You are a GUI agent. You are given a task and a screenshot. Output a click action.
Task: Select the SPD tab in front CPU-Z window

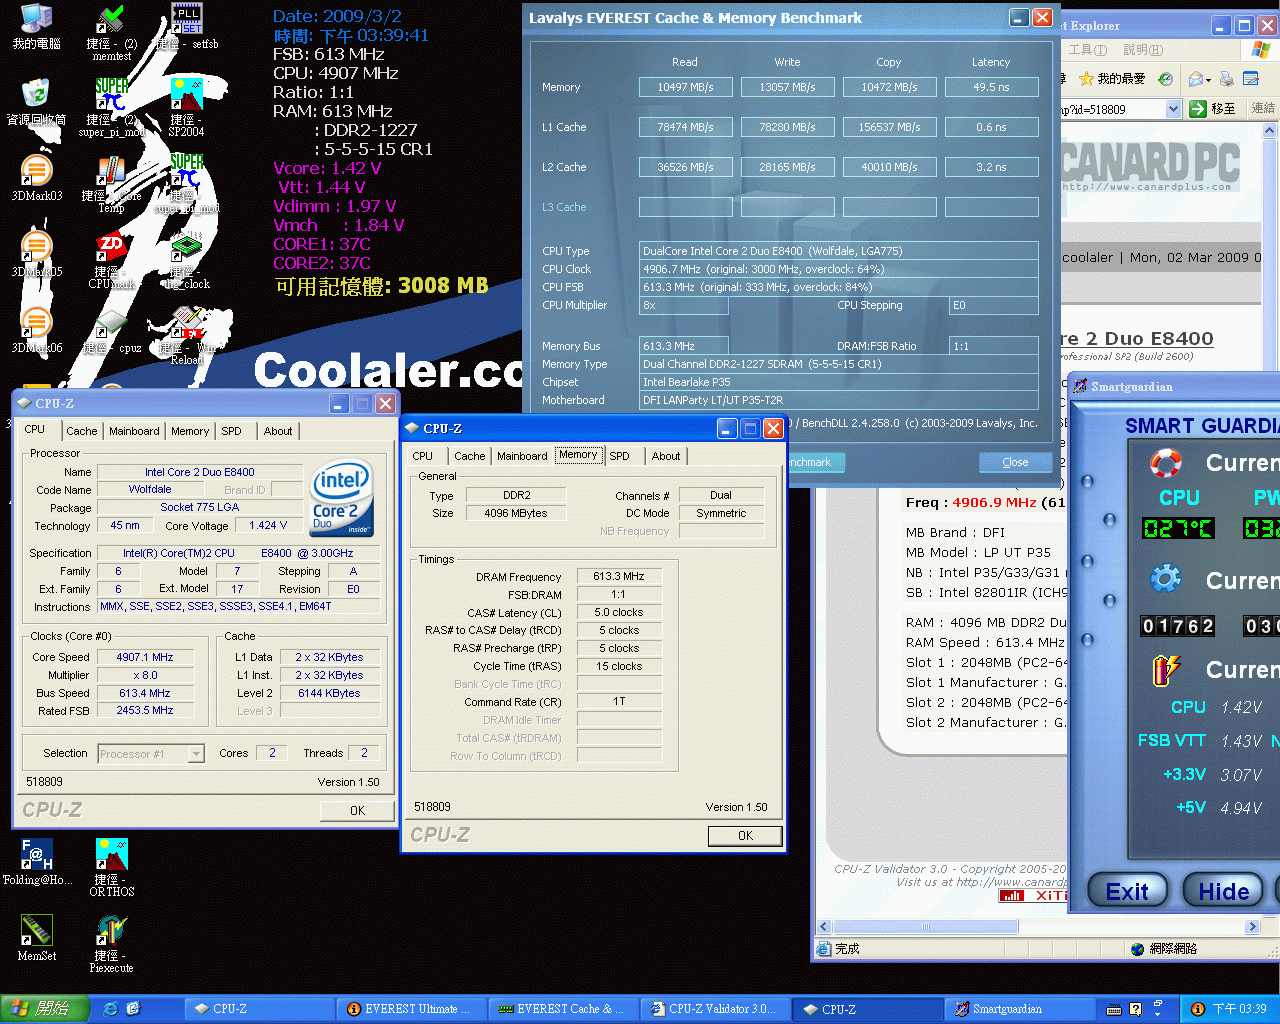pos(620,456)
